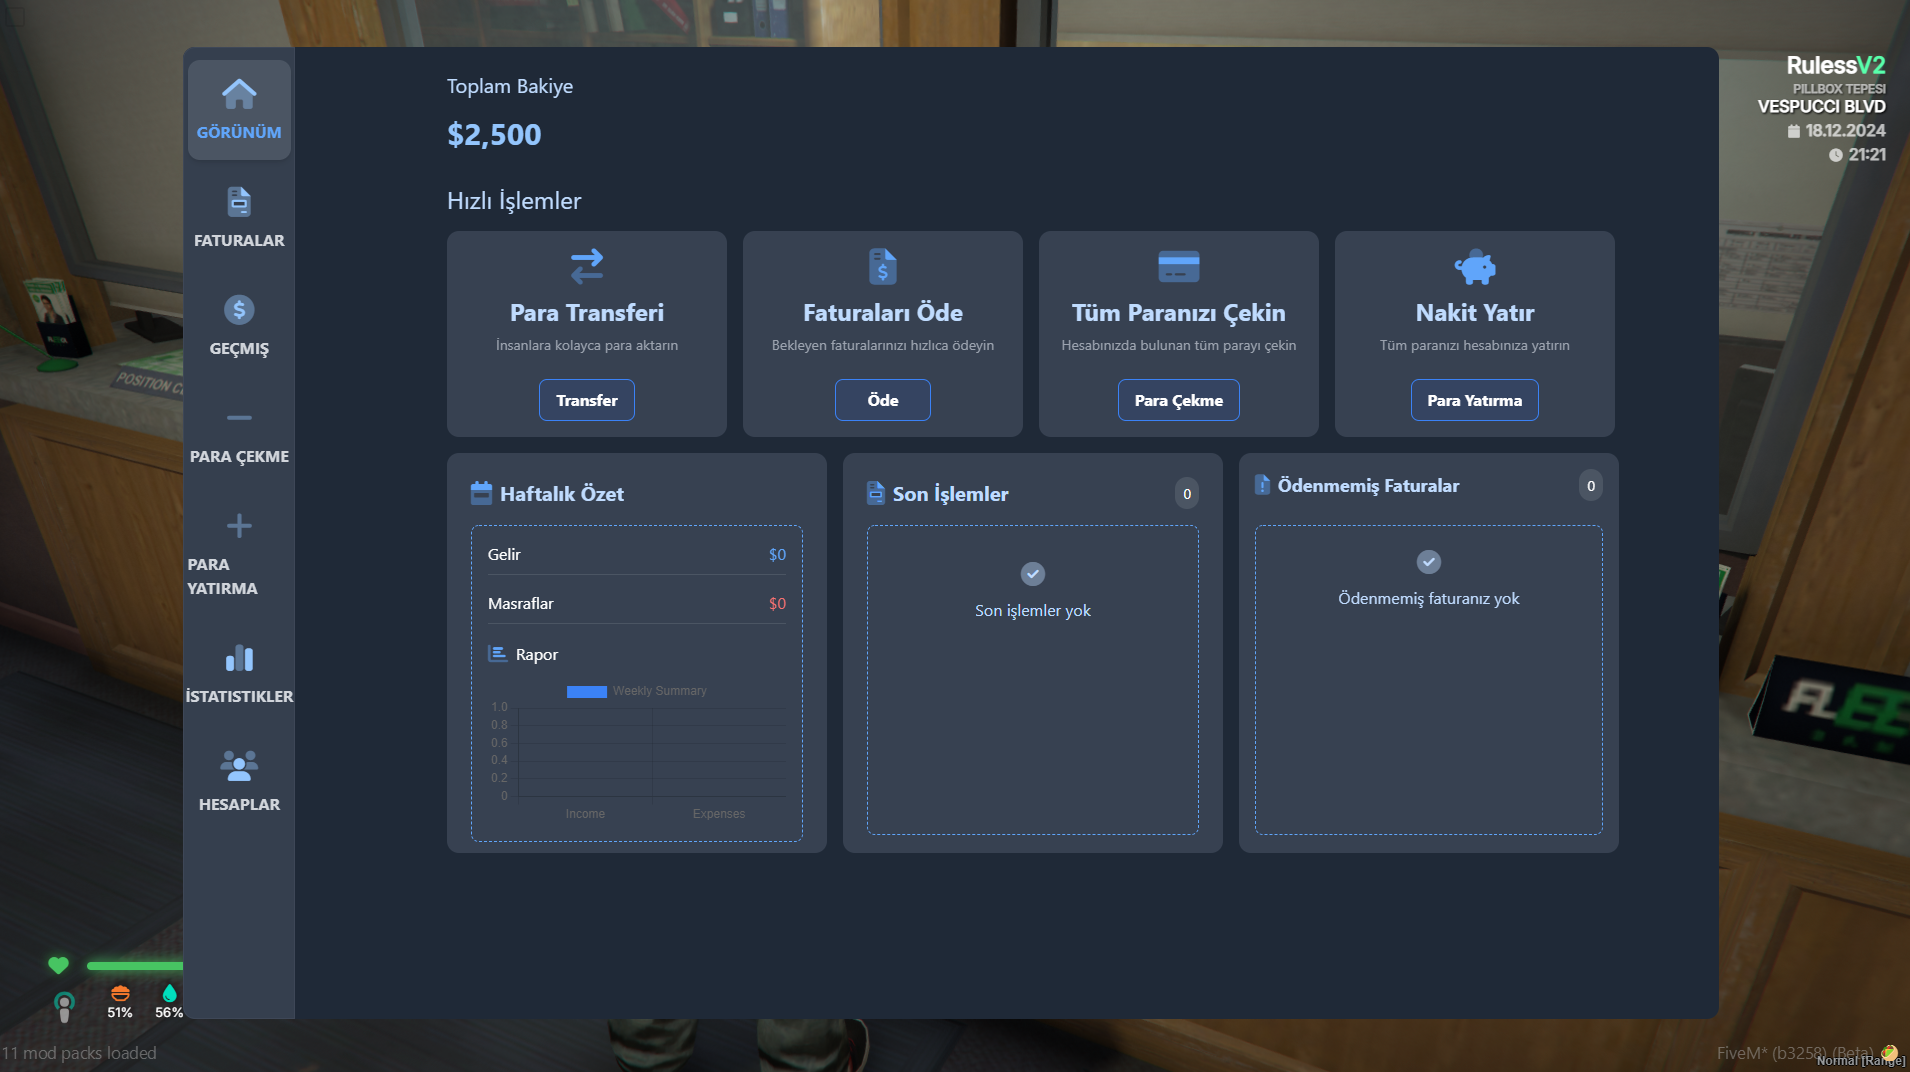The height and width of the screenshot is (1072, 1910).
Task: Click the Ödenmemiş faturanız yok message
Action: (1429, 598)
